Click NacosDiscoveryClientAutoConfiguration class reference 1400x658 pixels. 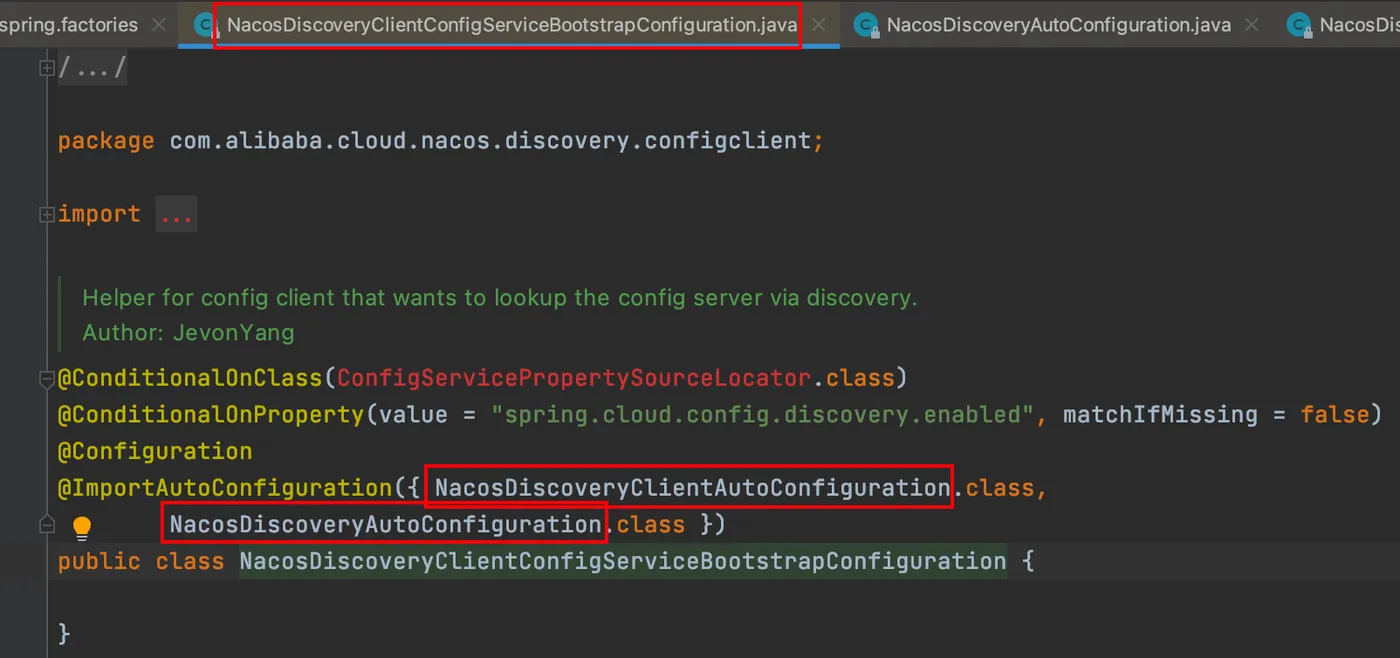point(691,488)
